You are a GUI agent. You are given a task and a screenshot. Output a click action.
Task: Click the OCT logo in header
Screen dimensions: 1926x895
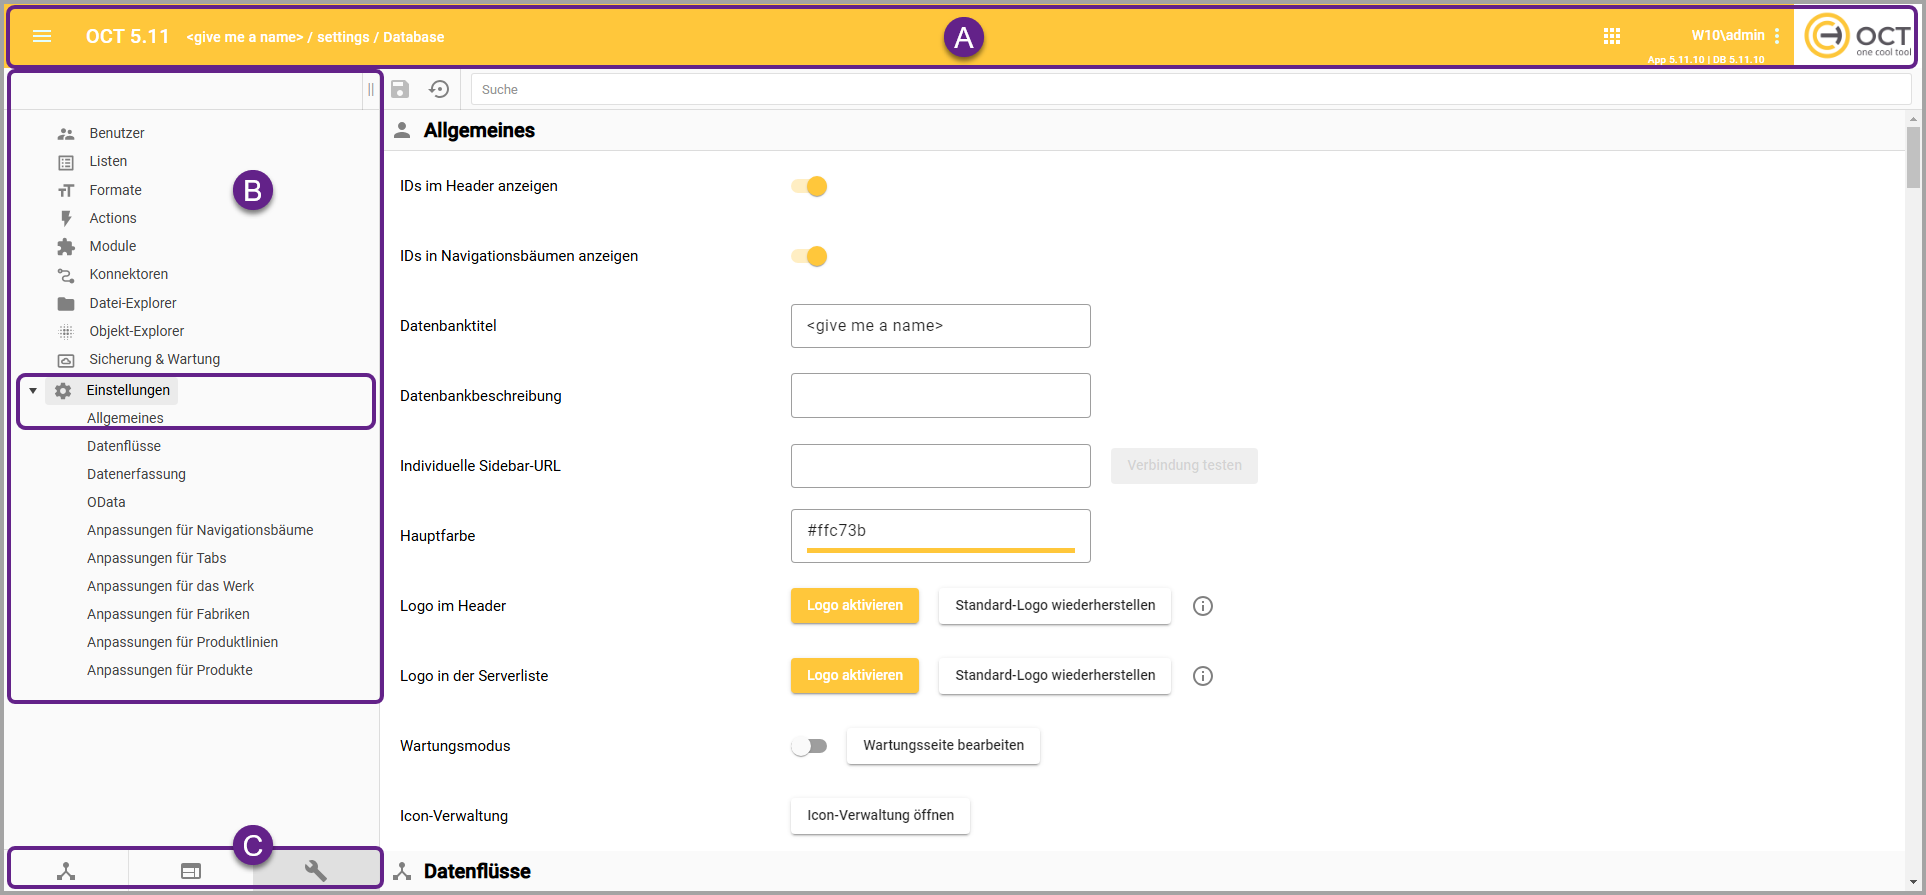click(1856, 37)
